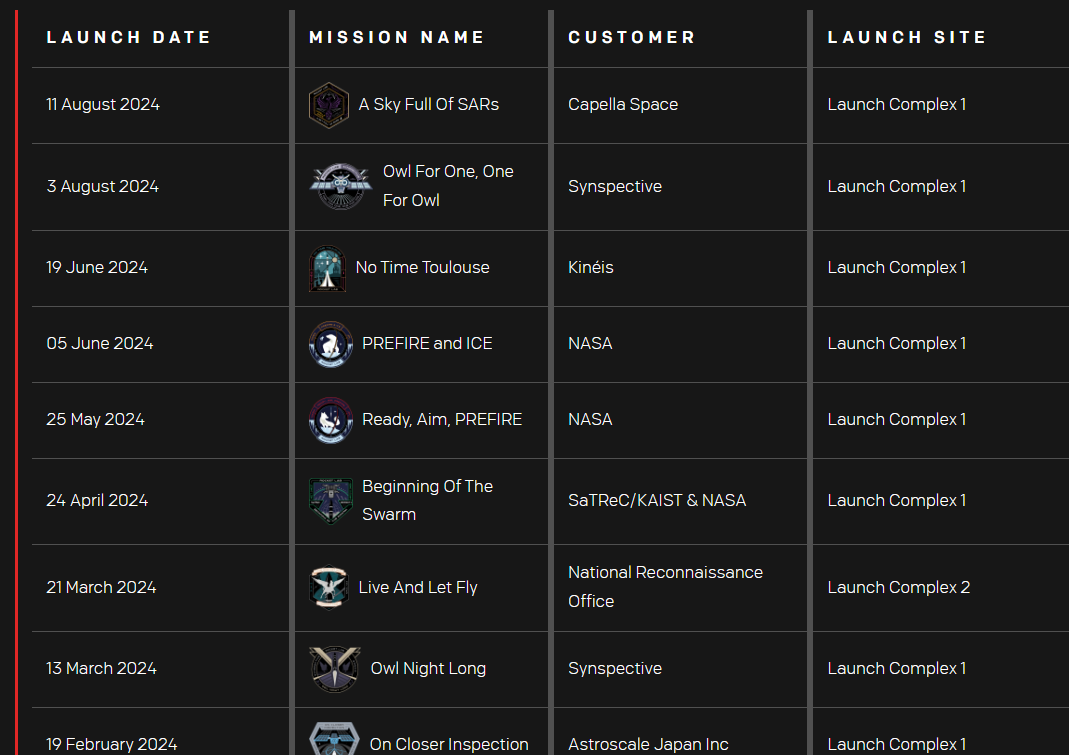Click the On Closer Inspection patch icon
Image resolution: width=1069 pixels, height=755 pixels.
tap(333, 741)
